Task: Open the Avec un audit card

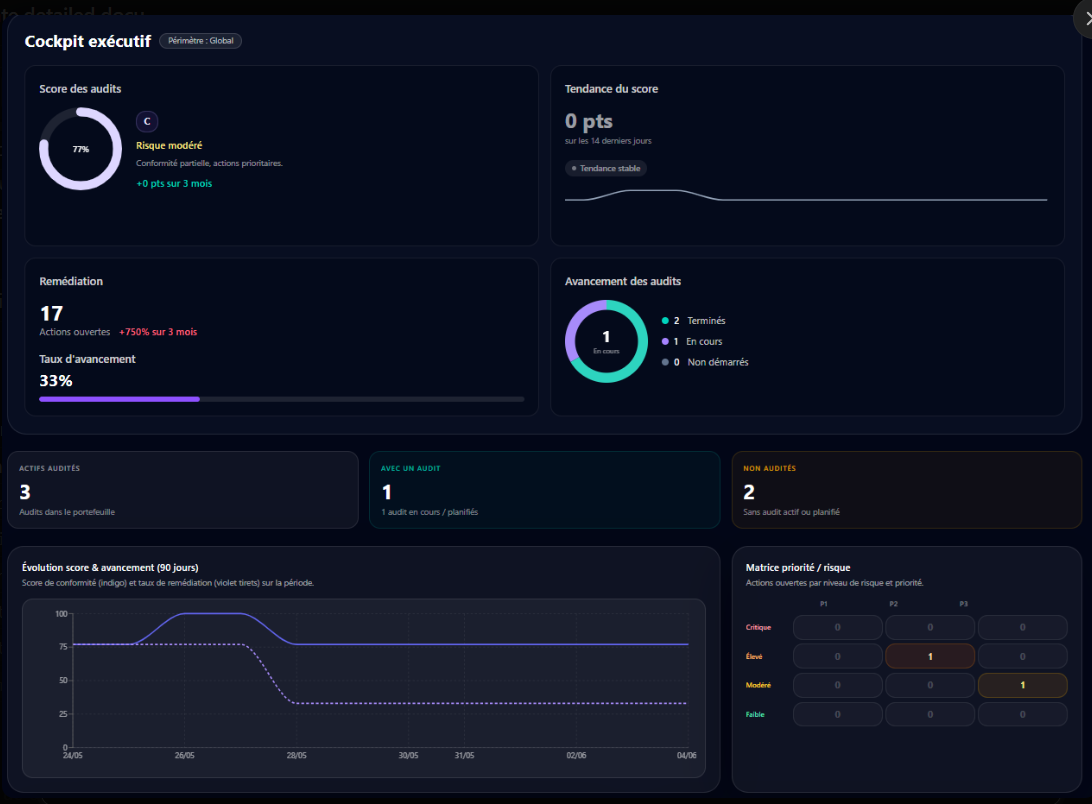Action: click(x=545, y=490)
